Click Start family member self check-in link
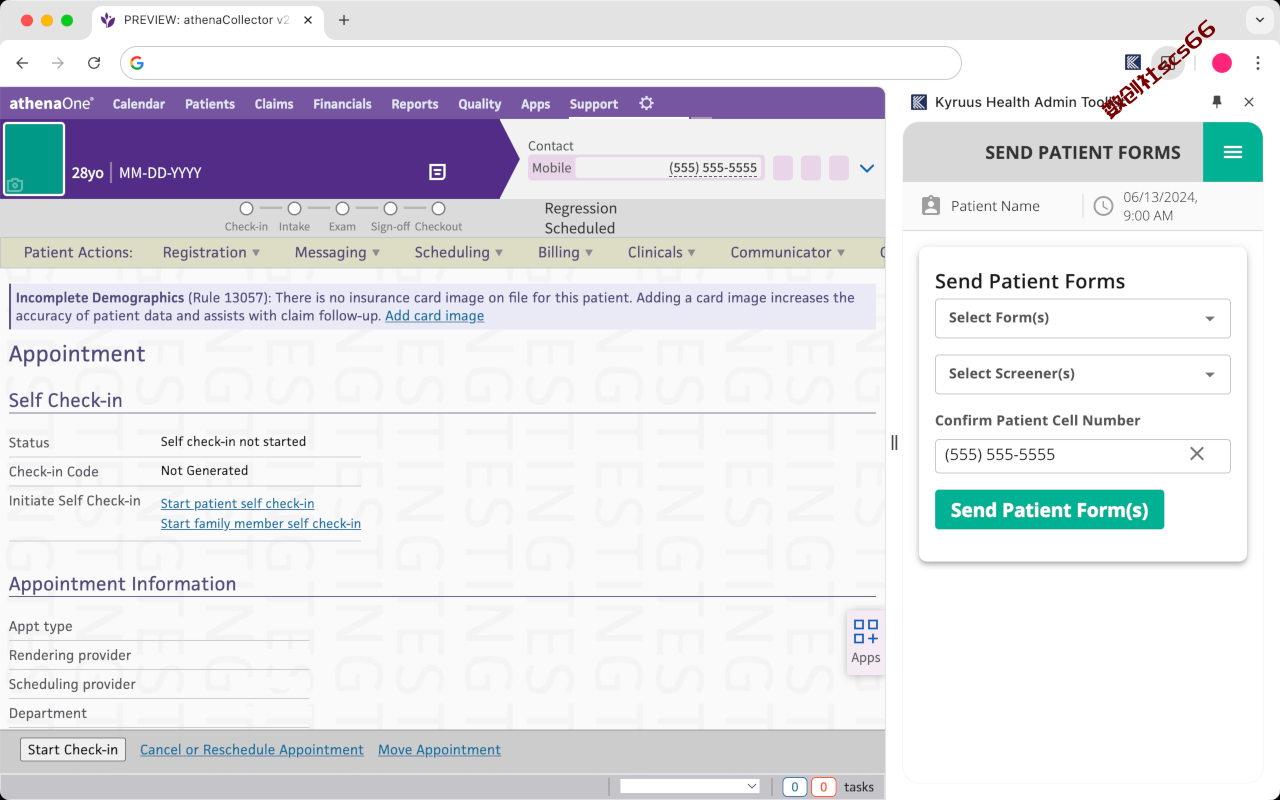Viewport: 1280px width, 800px height. tap(261, 524)
